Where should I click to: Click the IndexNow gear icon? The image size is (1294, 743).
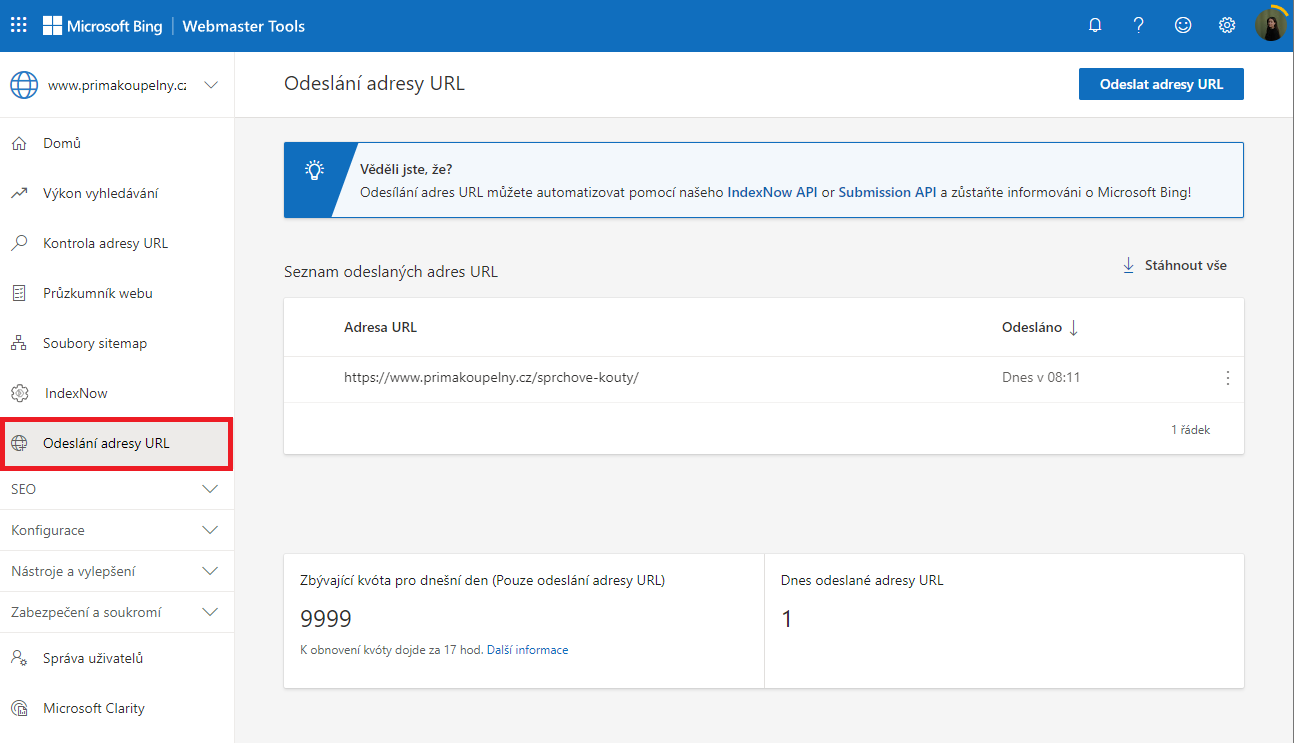coord(19,394)
